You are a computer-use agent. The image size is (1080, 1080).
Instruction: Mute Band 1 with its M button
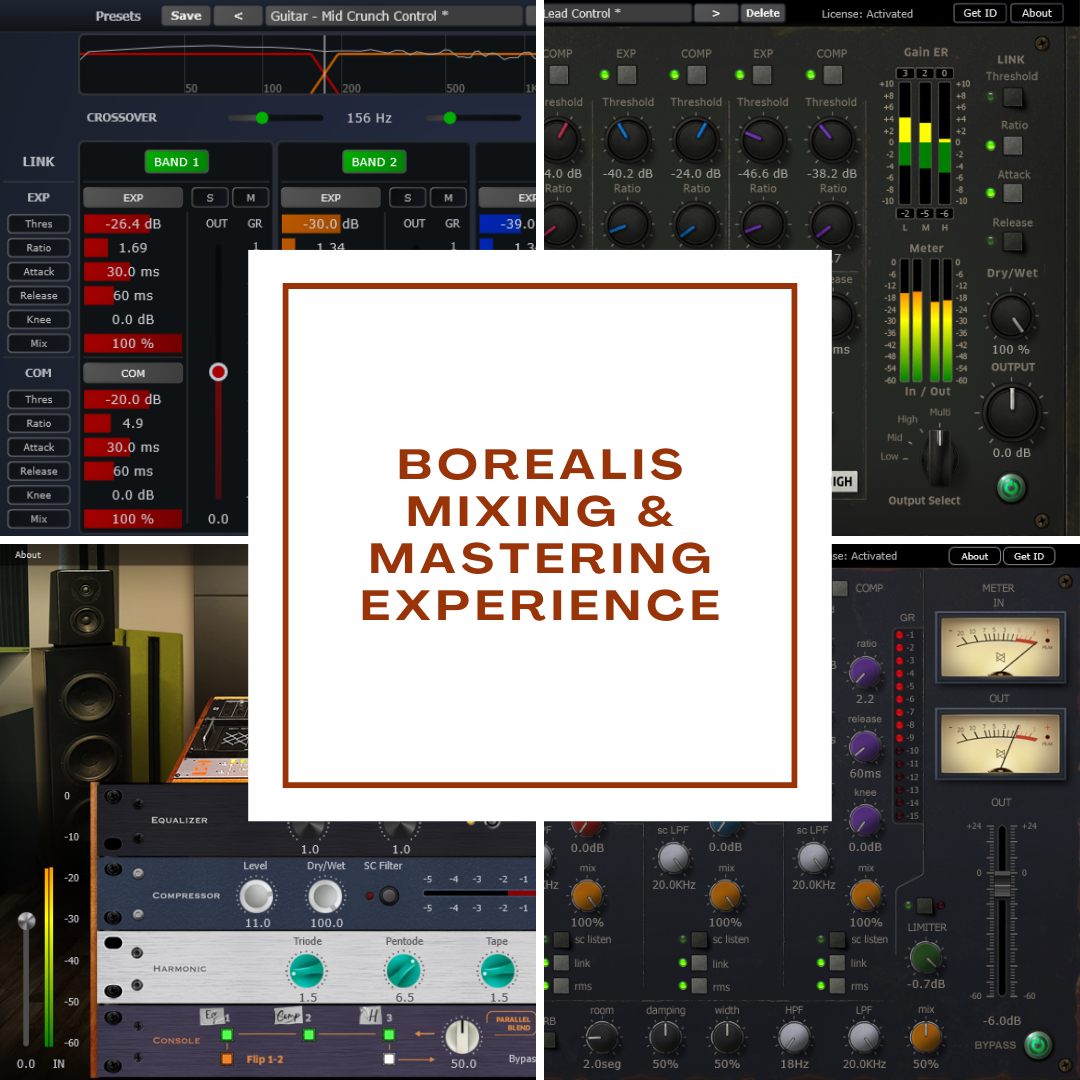click(x=251, y=198)
